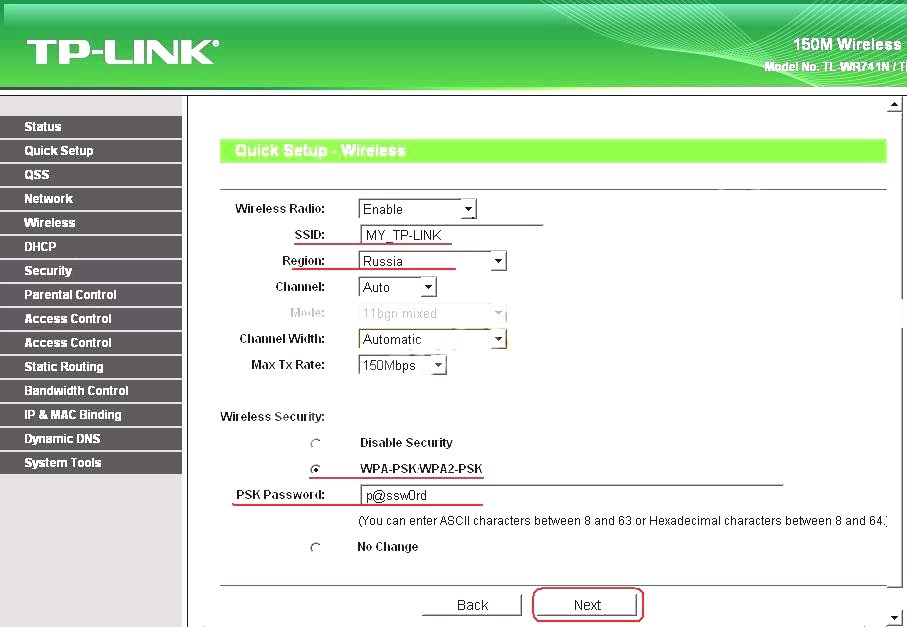Screen dimensions: 907x627
Task: Click the Max Tx Rate label
Action: coord(287,365)
